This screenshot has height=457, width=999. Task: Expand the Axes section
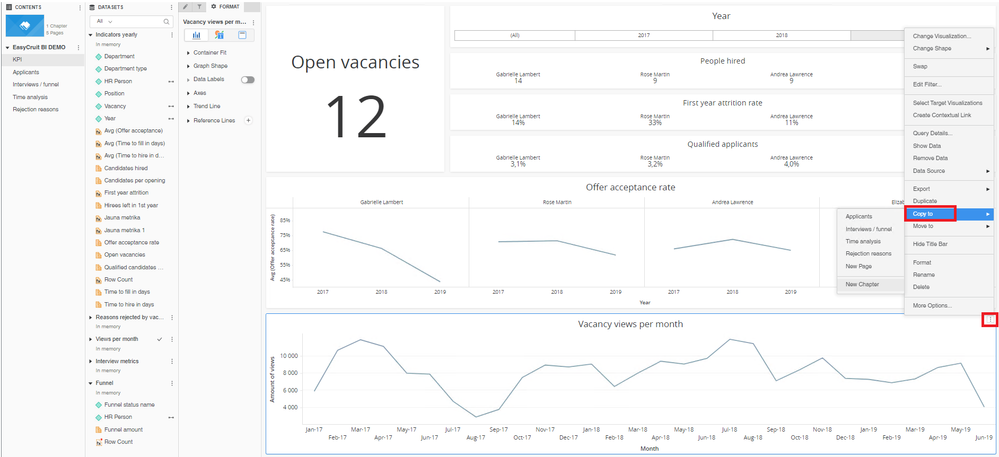click(189, 93)
